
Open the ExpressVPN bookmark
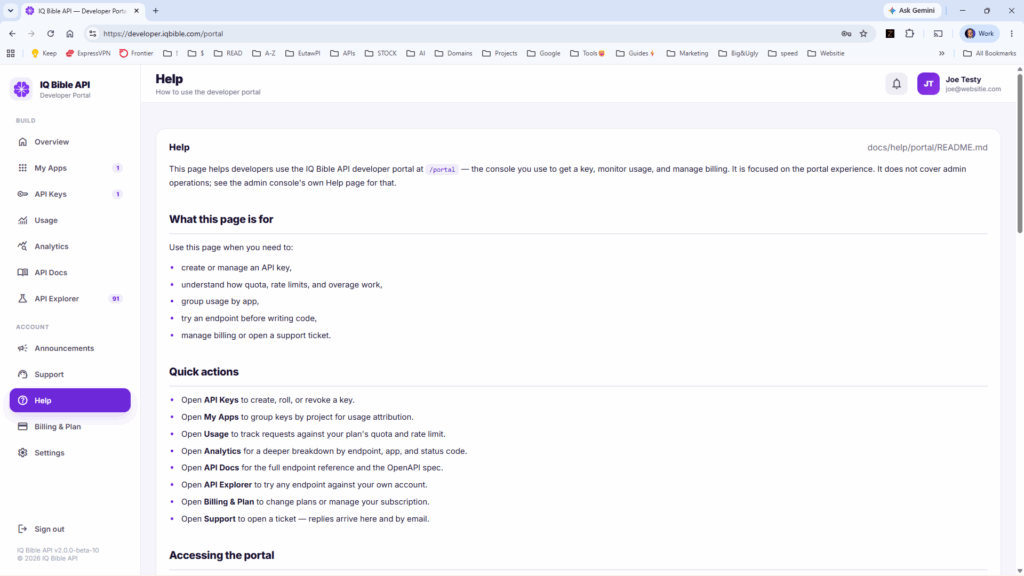pyautogui.click(x=88, y=54)
